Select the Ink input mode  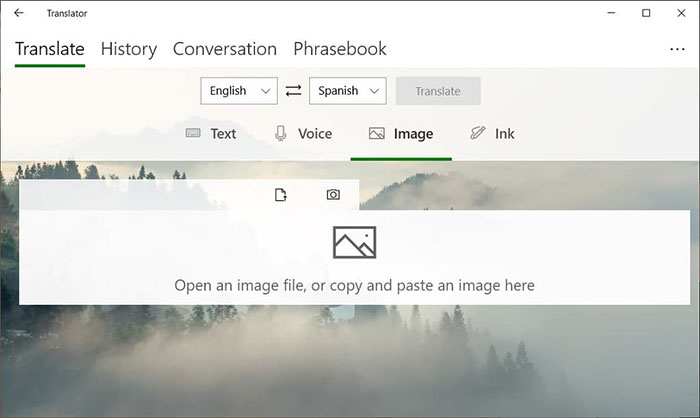pyautogui.click(x=492, y=134)
